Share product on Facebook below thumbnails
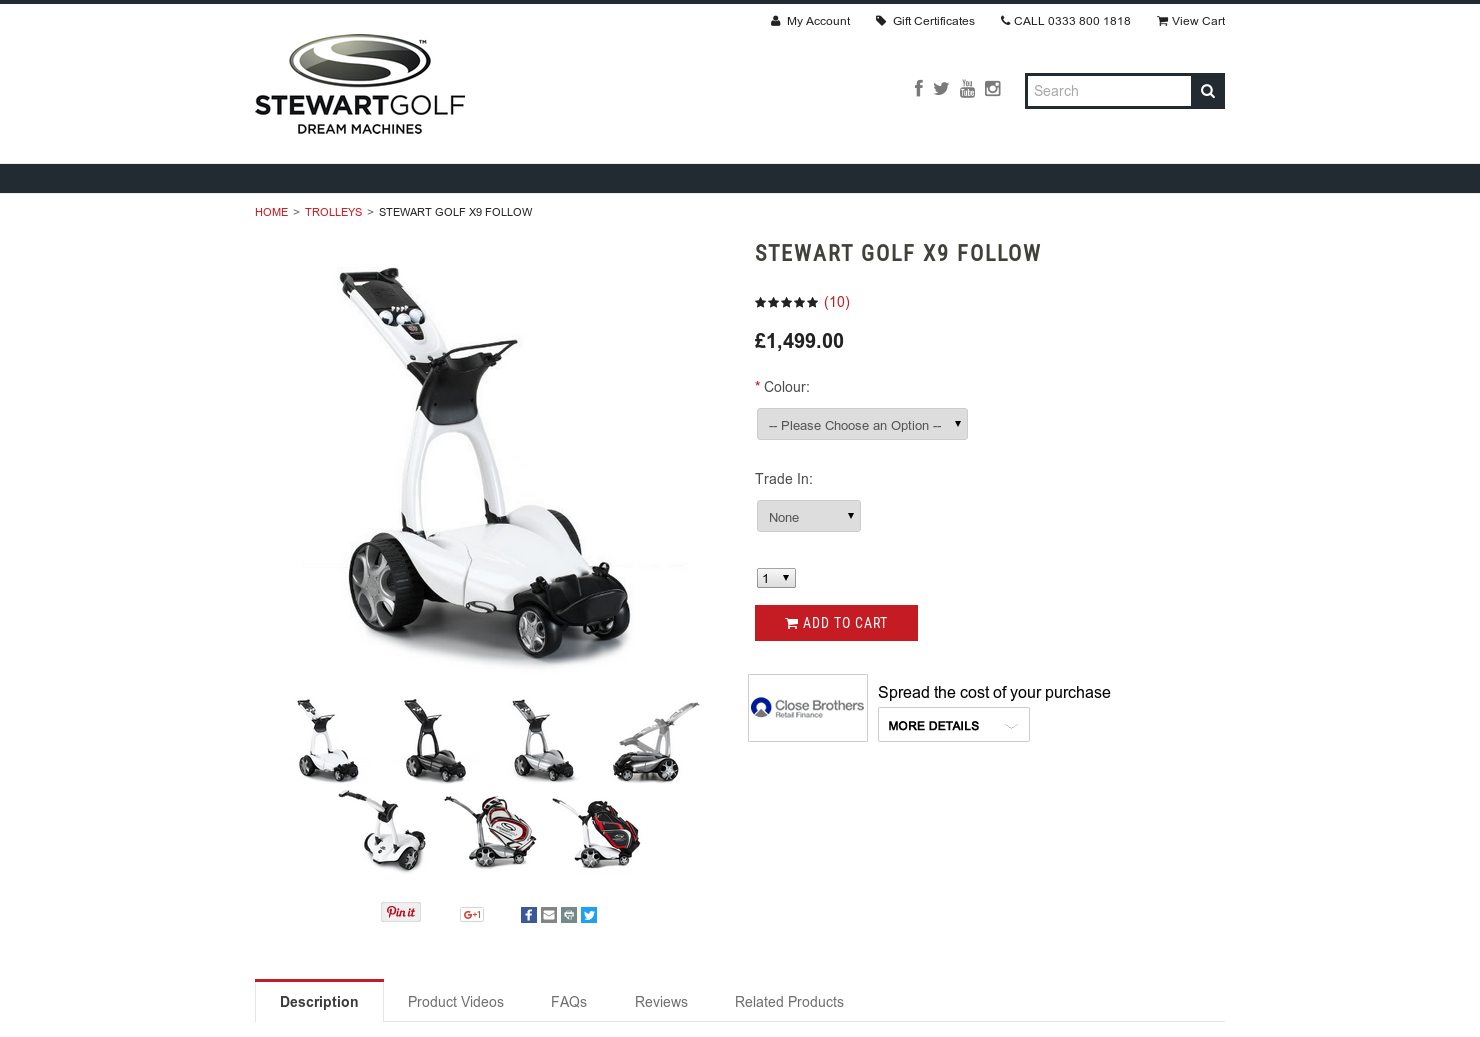This screenshot has width=1480, height=1037. click(x=529, y=915)
